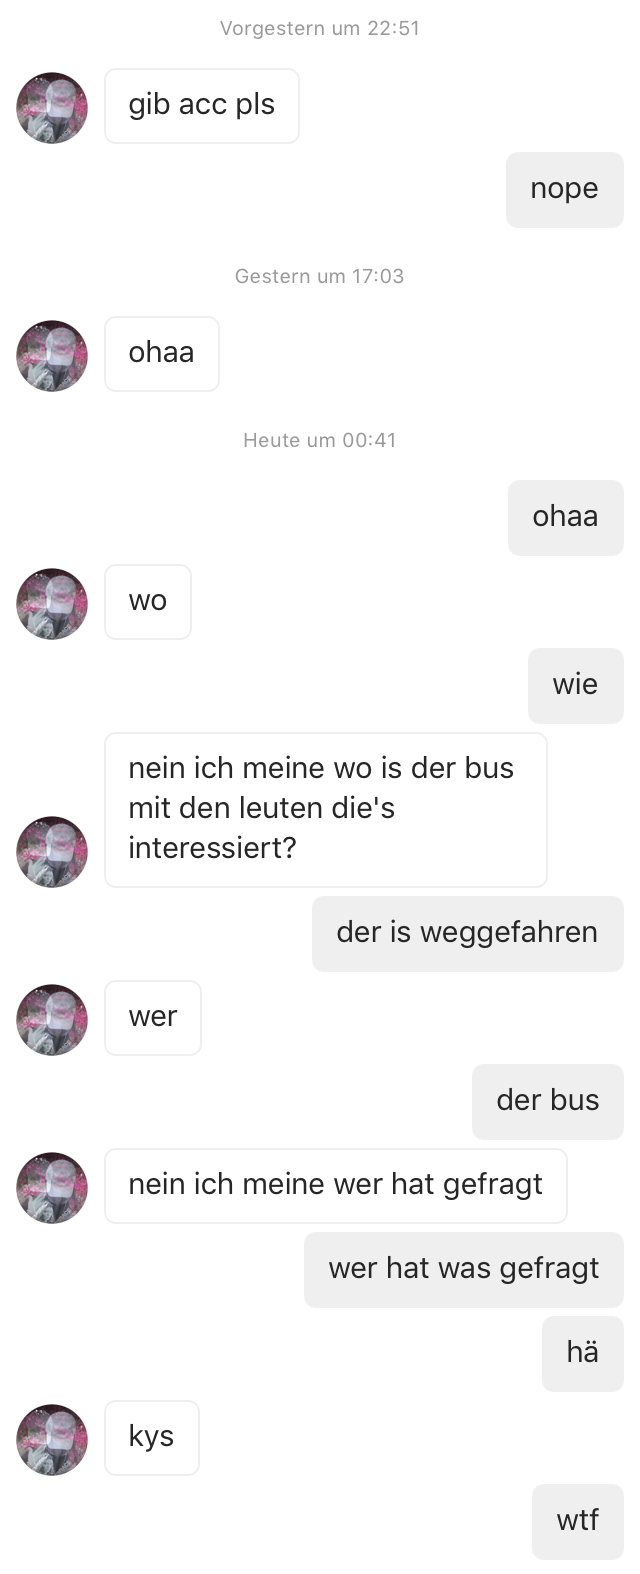This screenshot has height=1574, width=640.
Task: Tap the received "ohaa" message bubble
Action: tap(162, 354)
